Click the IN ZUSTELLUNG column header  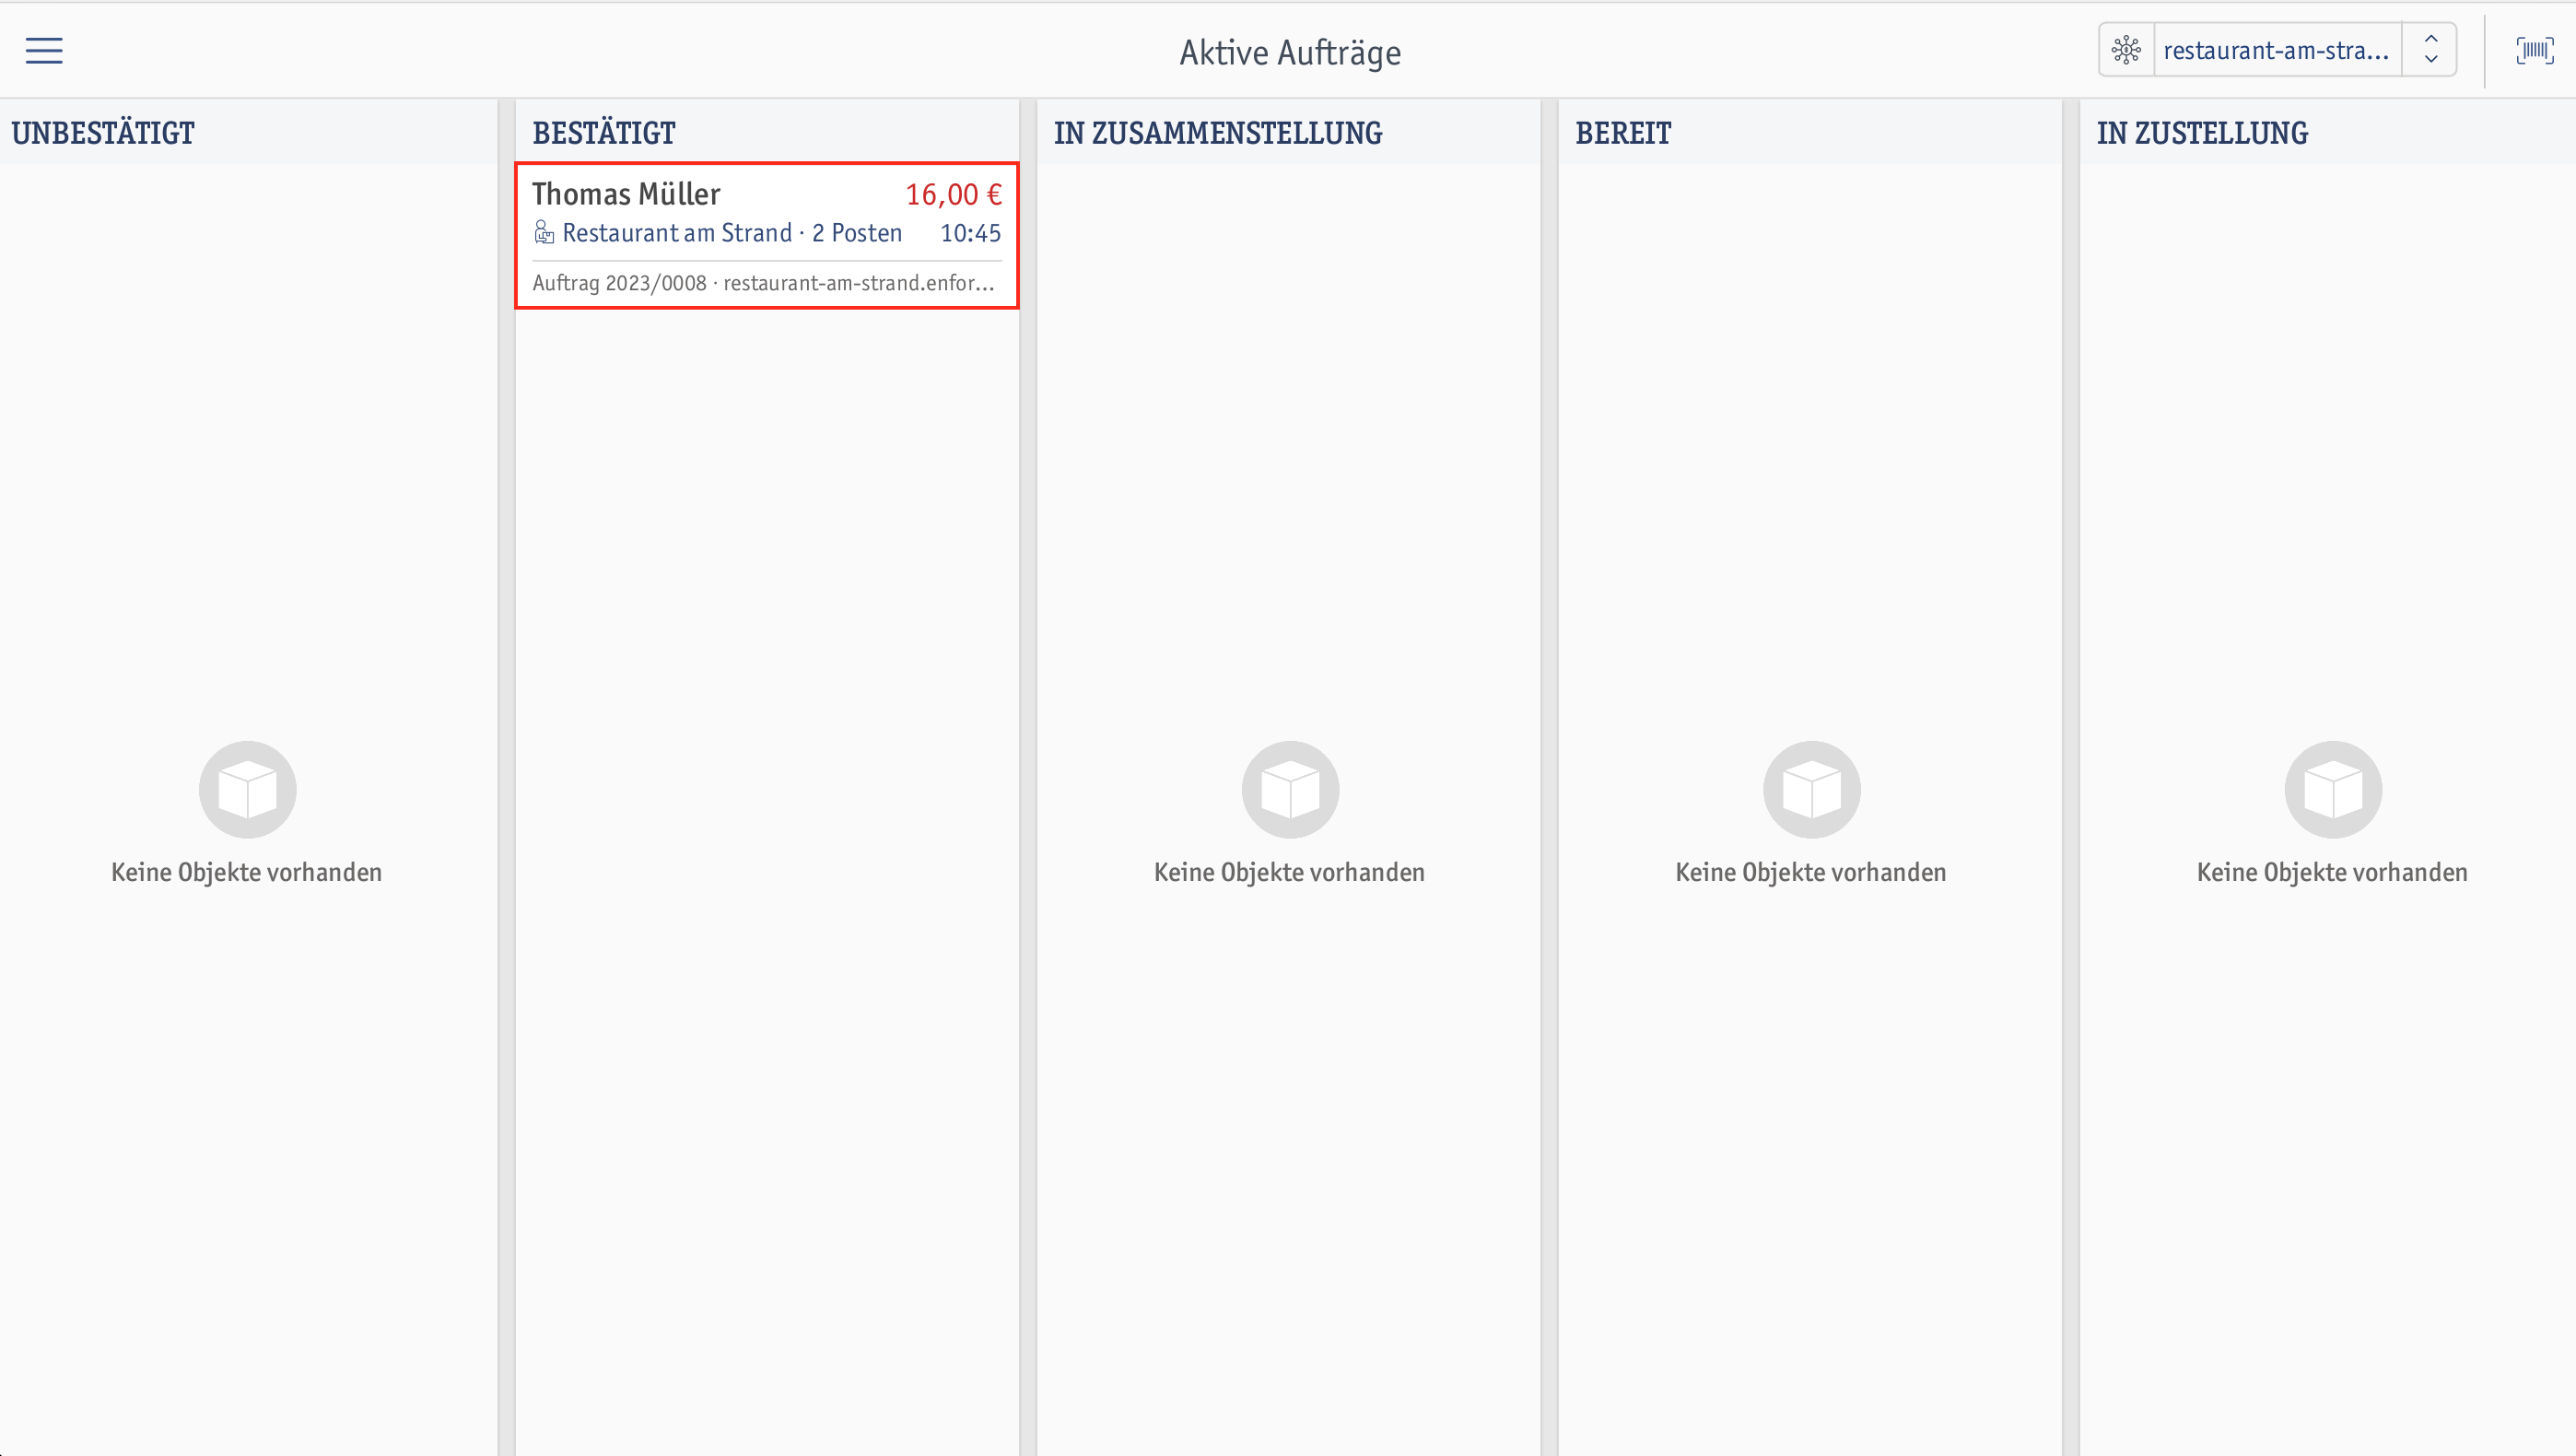pos(2202,133)
